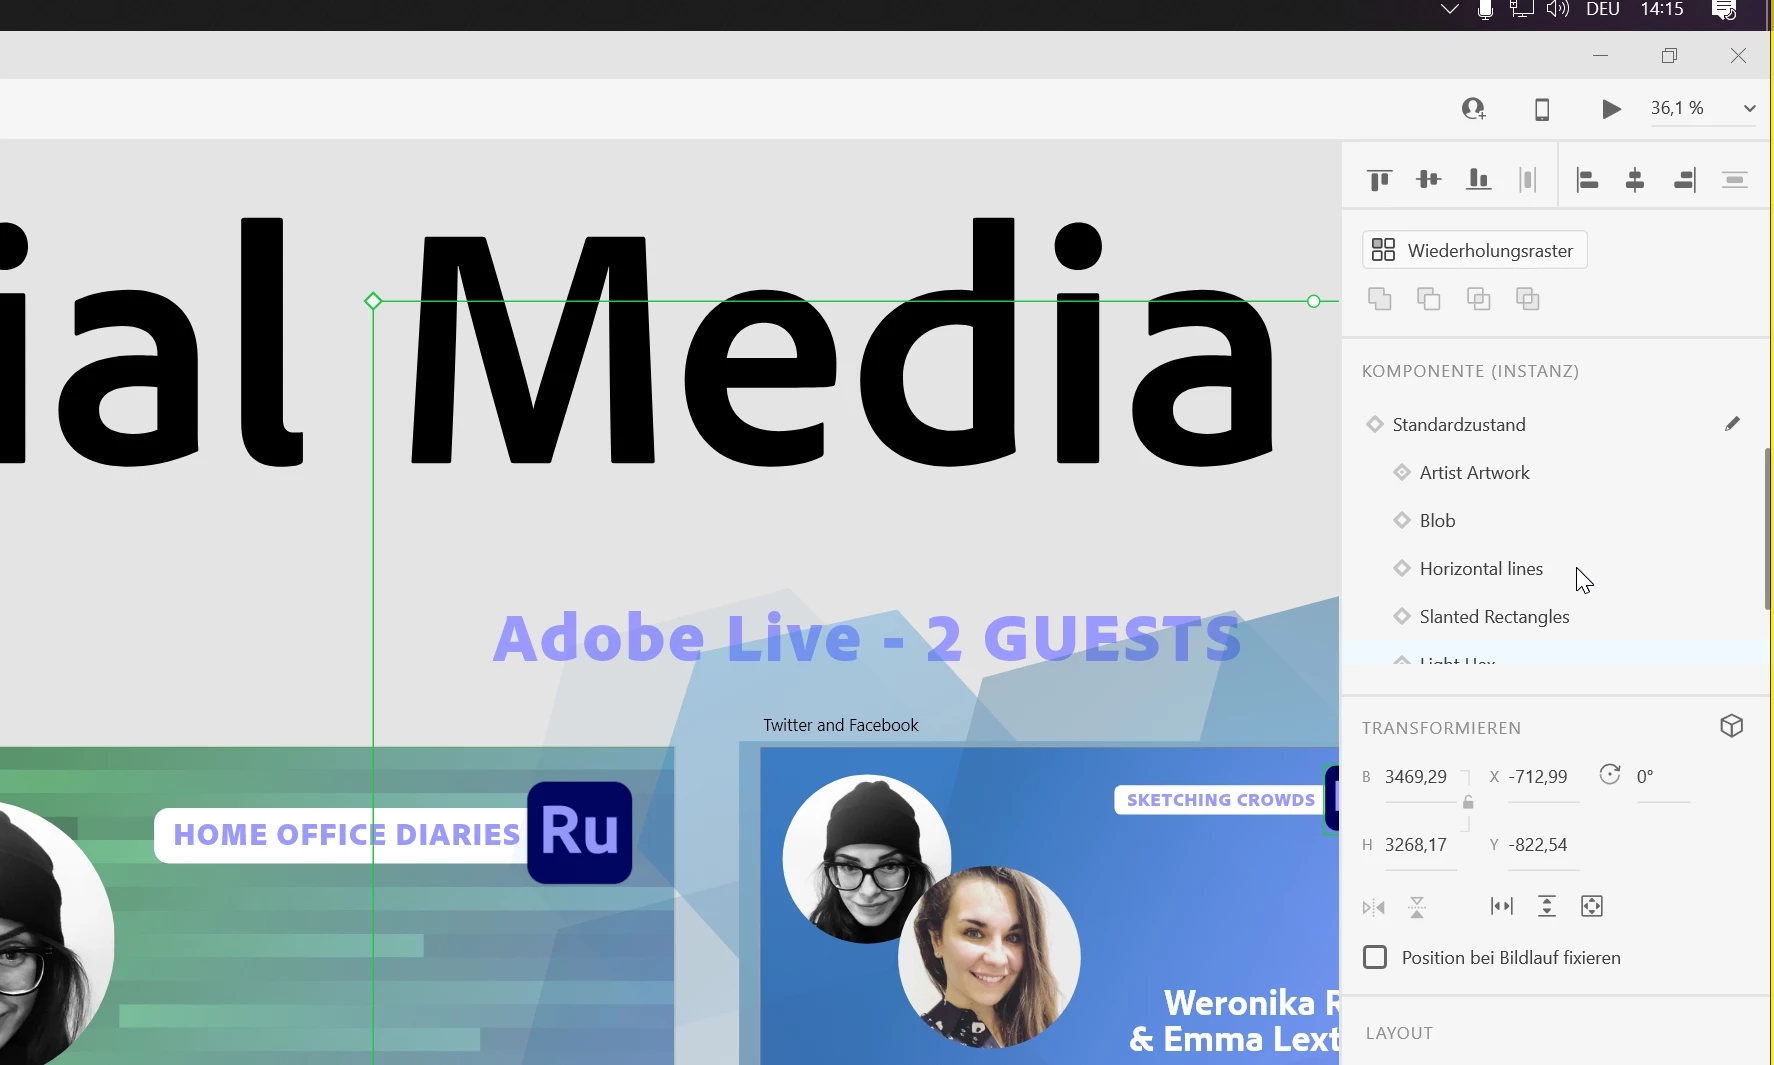Switch DEU keyboard language indicator
Screen dimensions: 1774x1065
tap(1603, 10)
